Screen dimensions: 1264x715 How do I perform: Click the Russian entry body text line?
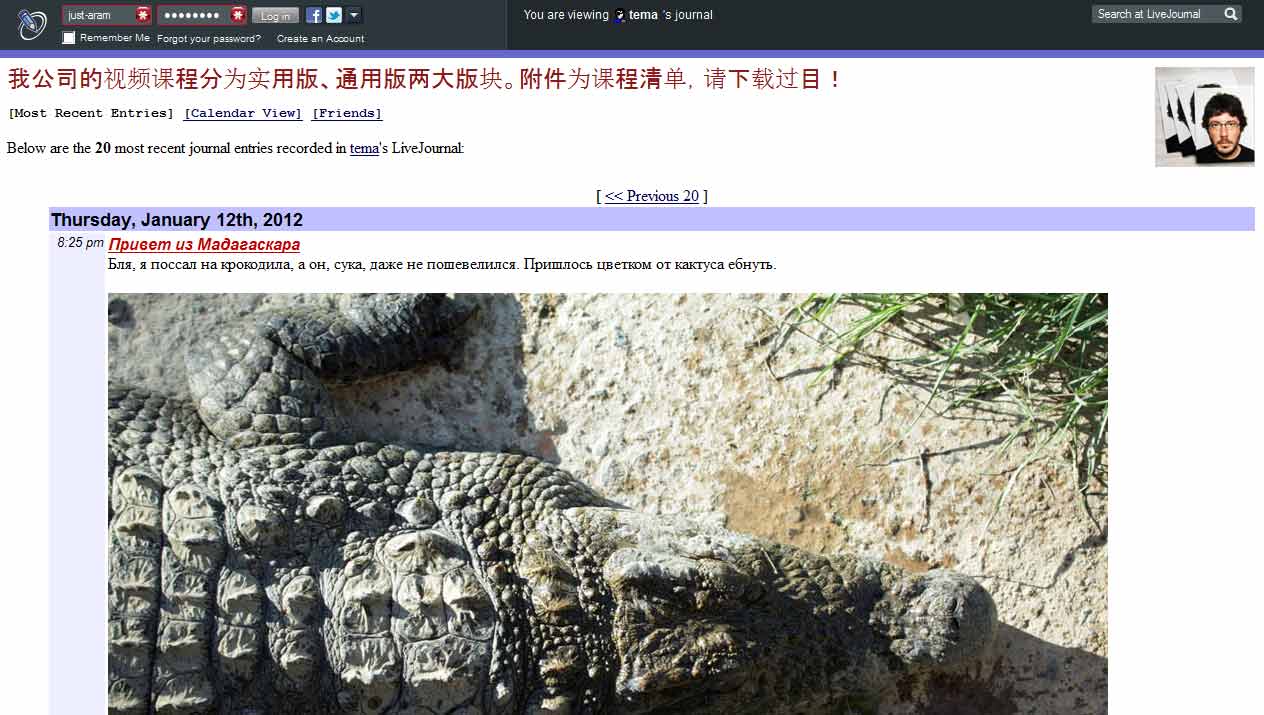(x=442, y=265)
